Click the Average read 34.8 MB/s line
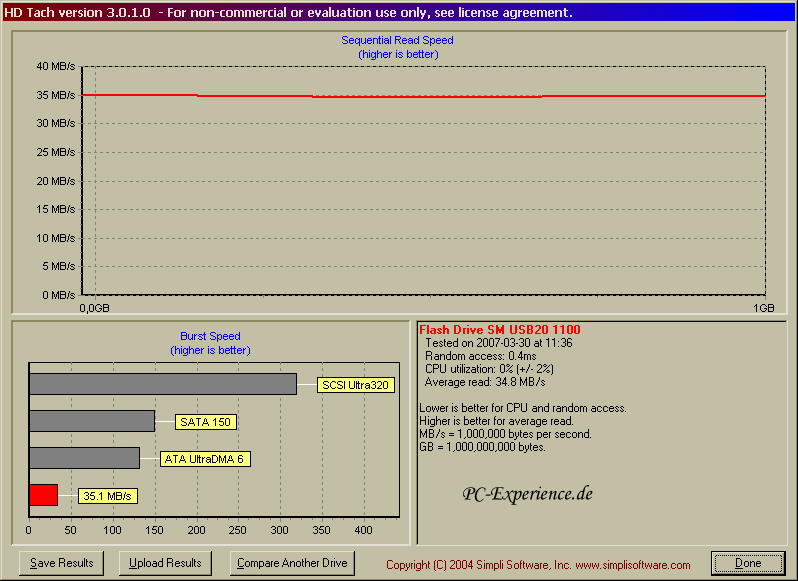Viewport: 798px width, 581px height. click(485, 382)
